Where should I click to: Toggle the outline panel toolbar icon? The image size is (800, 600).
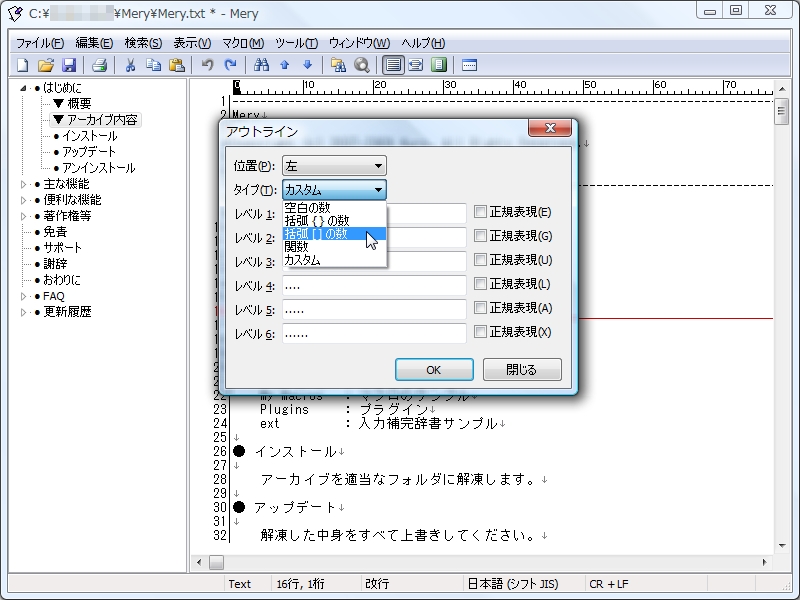[439, 65]
